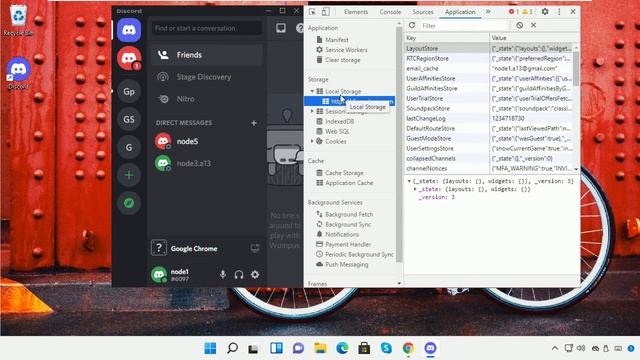Explore public servers compass icon
The width and height of the screenshot is (640, 360).
pyautogui.click(x=129, y=203)
